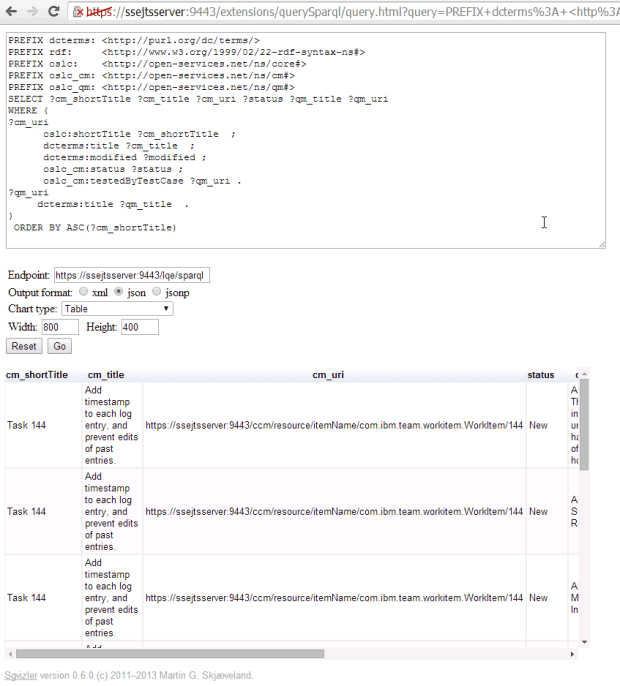Select the jsonp output format

[156, 292]
